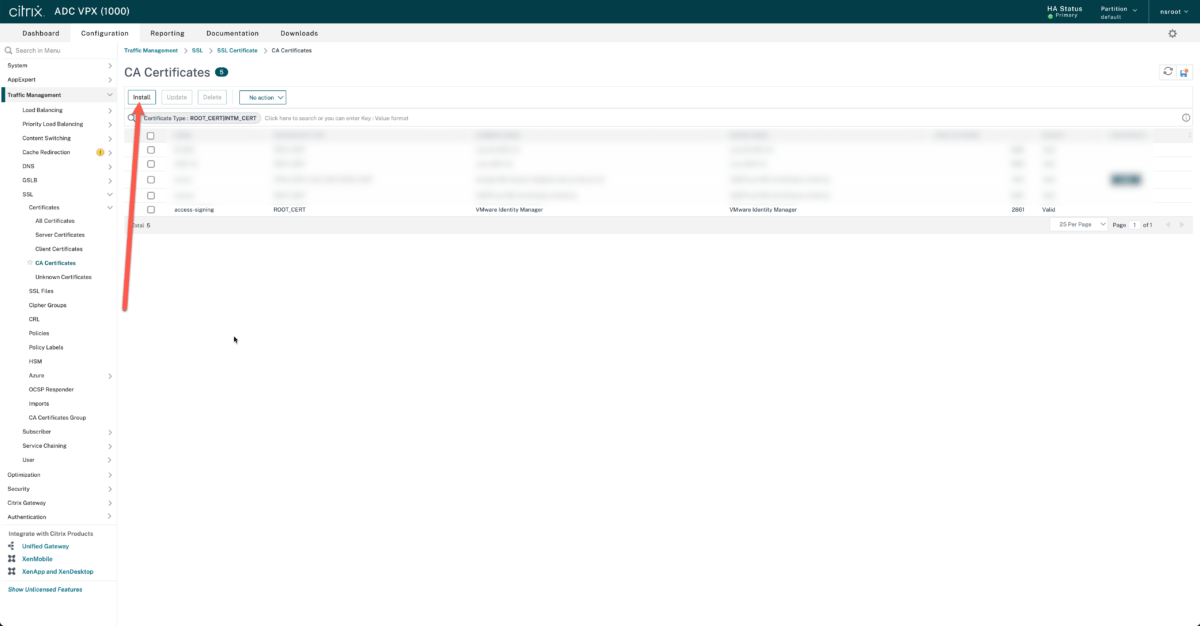Check the first certificate row checkbox

[151, 149]
